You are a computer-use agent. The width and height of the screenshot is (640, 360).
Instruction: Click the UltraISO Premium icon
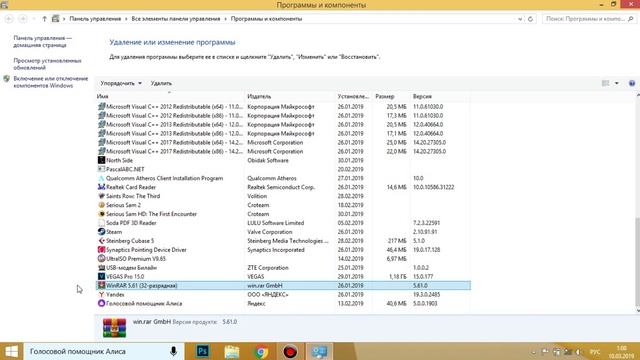[102, 258]
